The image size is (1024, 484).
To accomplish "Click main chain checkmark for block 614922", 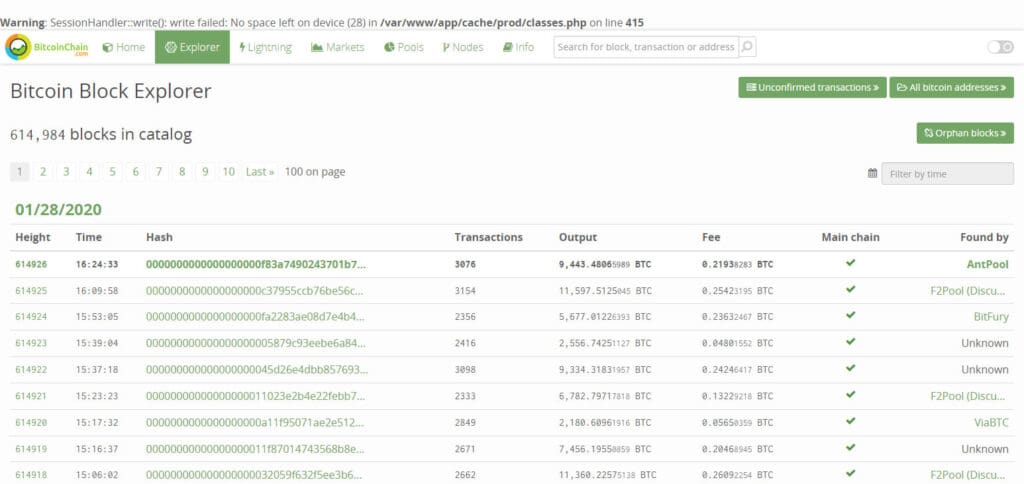I will 850,368.
